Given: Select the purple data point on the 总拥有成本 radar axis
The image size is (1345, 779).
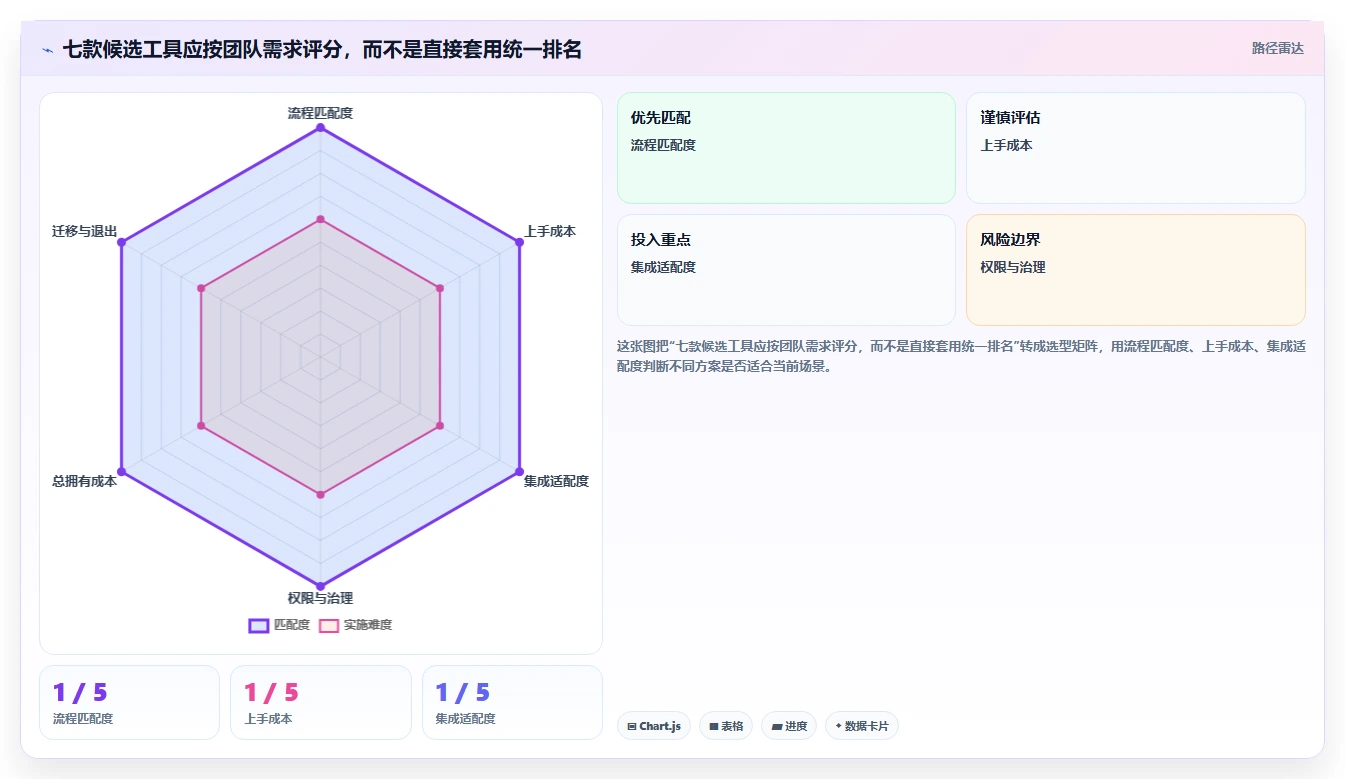Looking at the screenshot, I should point(121,471).
